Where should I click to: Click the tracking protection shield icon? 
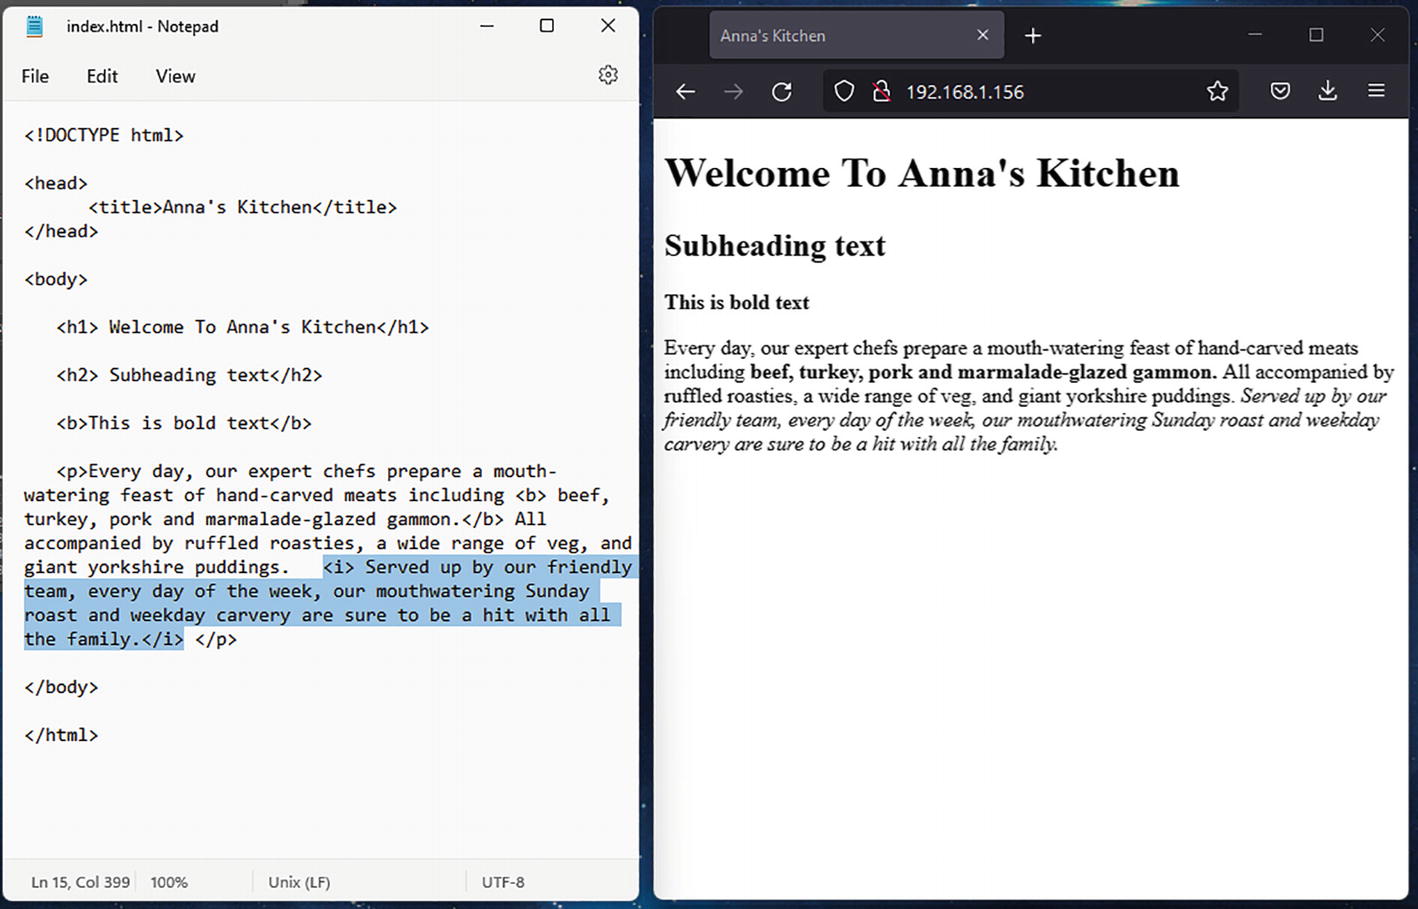pos(844,92)
